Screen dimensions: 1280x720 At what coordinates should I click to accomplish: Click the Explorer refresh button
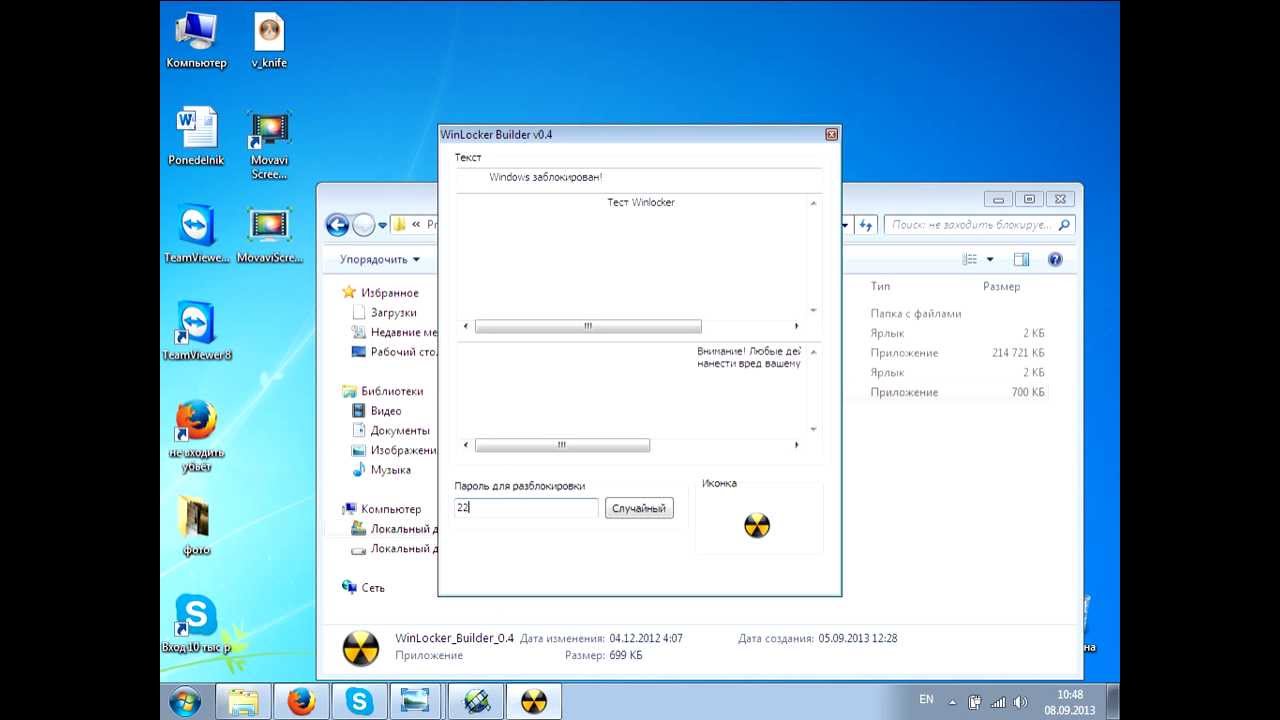pos(867,225)
